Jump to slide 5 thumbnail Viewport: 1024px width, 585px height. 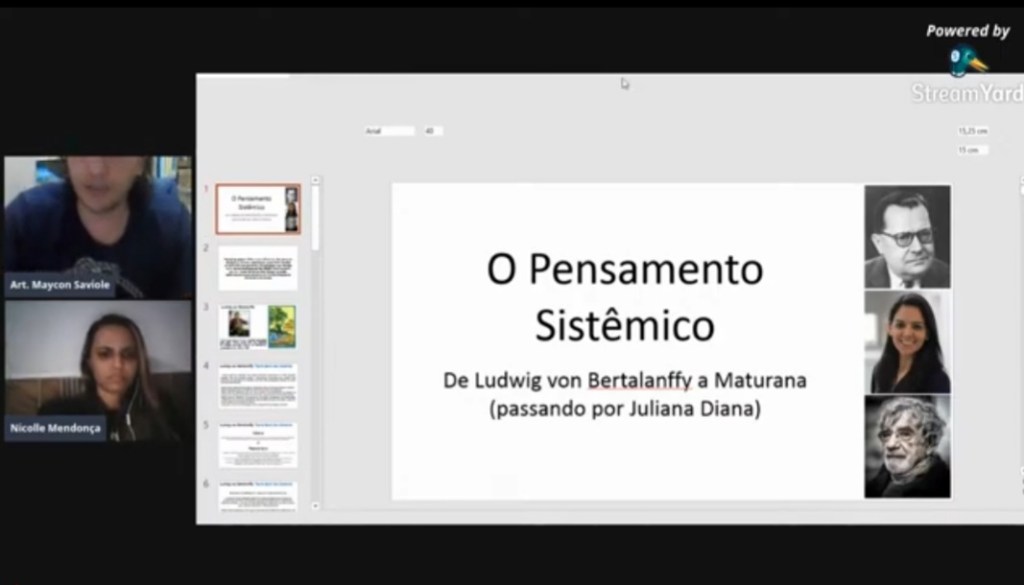(x=257, y=445)
